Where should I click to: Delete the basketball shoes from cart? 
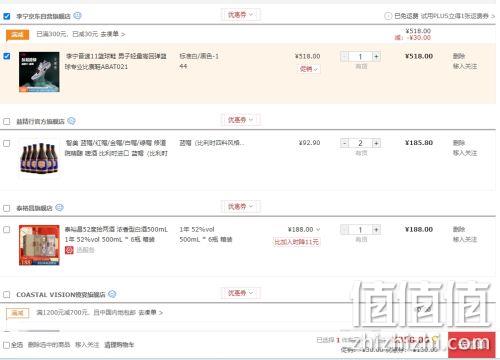click(x=459, y=56)
